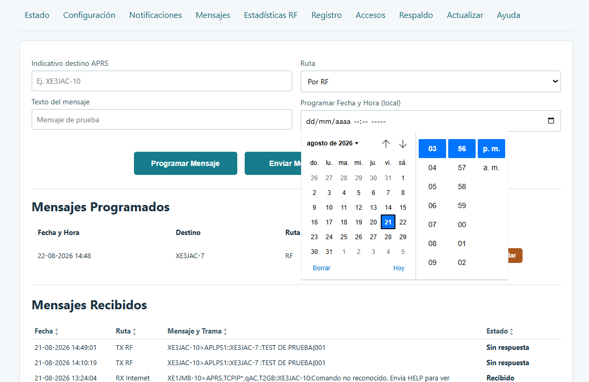Click the RX Internet route cell
The image size is (589, 382).
(132, 378)
